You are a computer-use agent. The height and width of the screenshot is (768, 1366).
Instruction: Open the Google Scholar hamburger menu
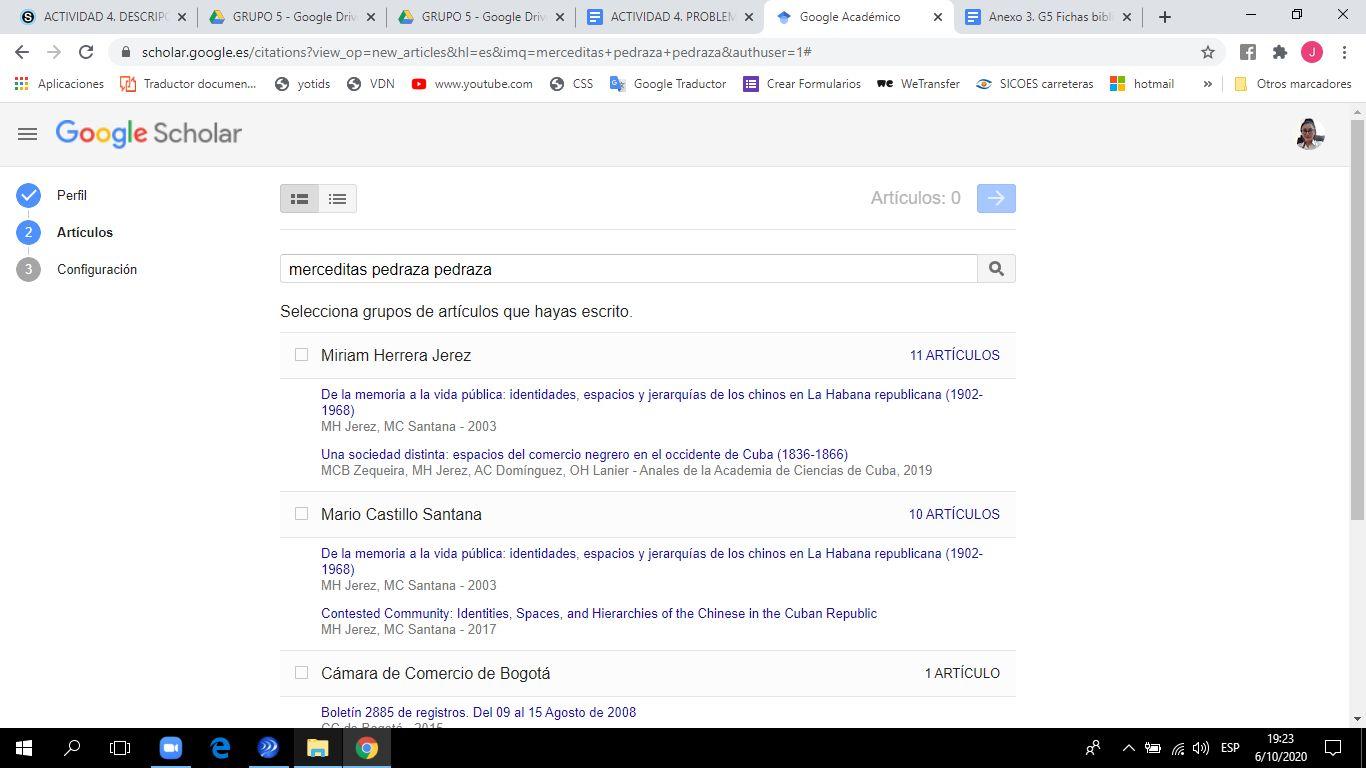pyautogui.click(x=27, y=134)
